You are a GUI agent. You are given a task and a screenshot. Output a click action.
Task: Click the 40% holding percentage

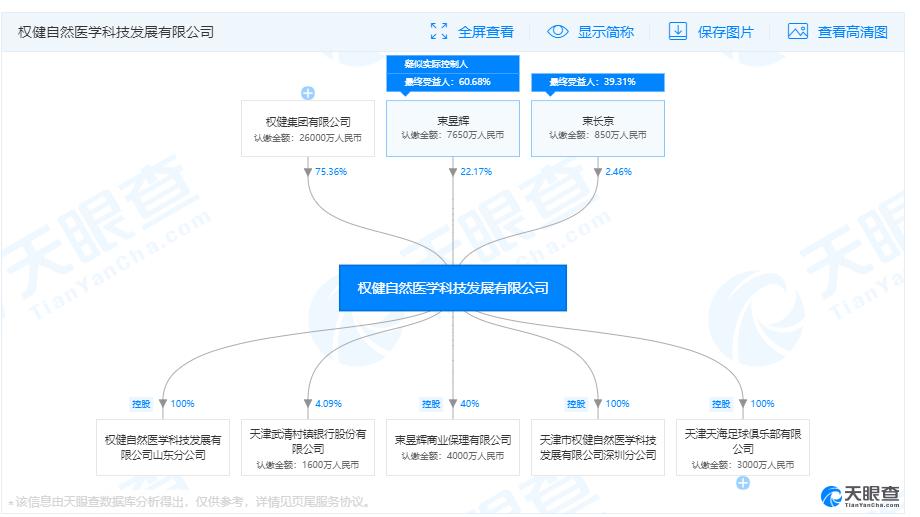tap(469, 404)
